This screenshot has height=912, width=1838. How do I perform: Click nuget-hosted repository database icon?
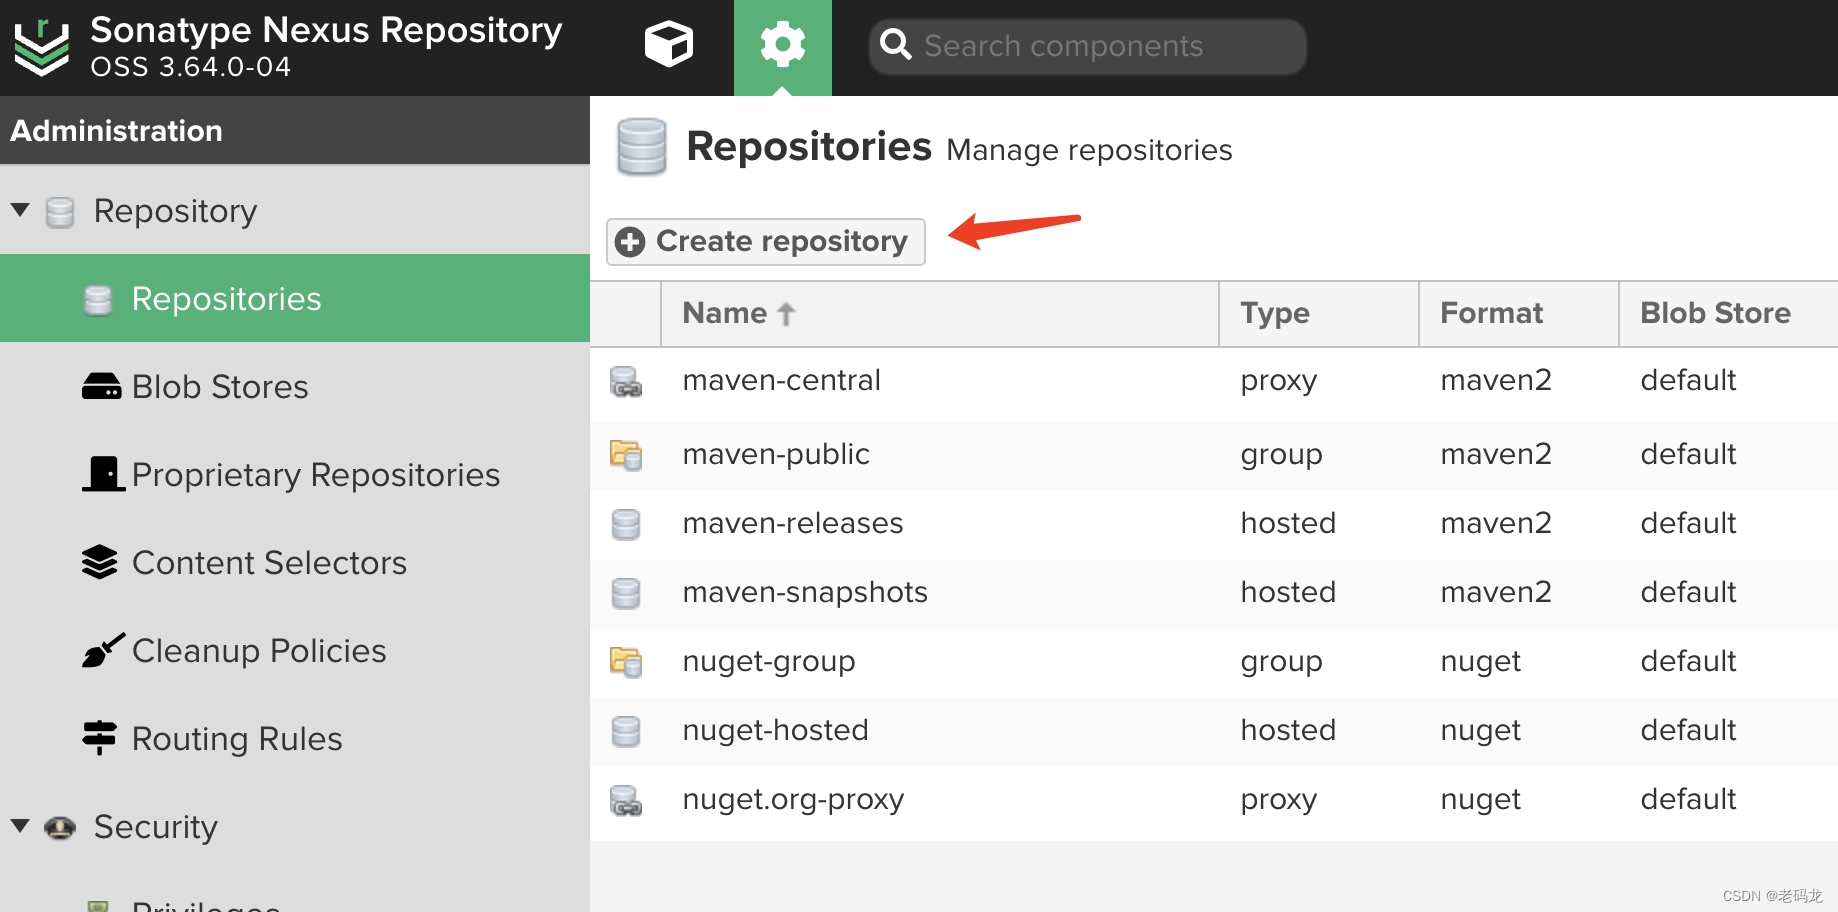pyautogui.click(x=626, y=731)
